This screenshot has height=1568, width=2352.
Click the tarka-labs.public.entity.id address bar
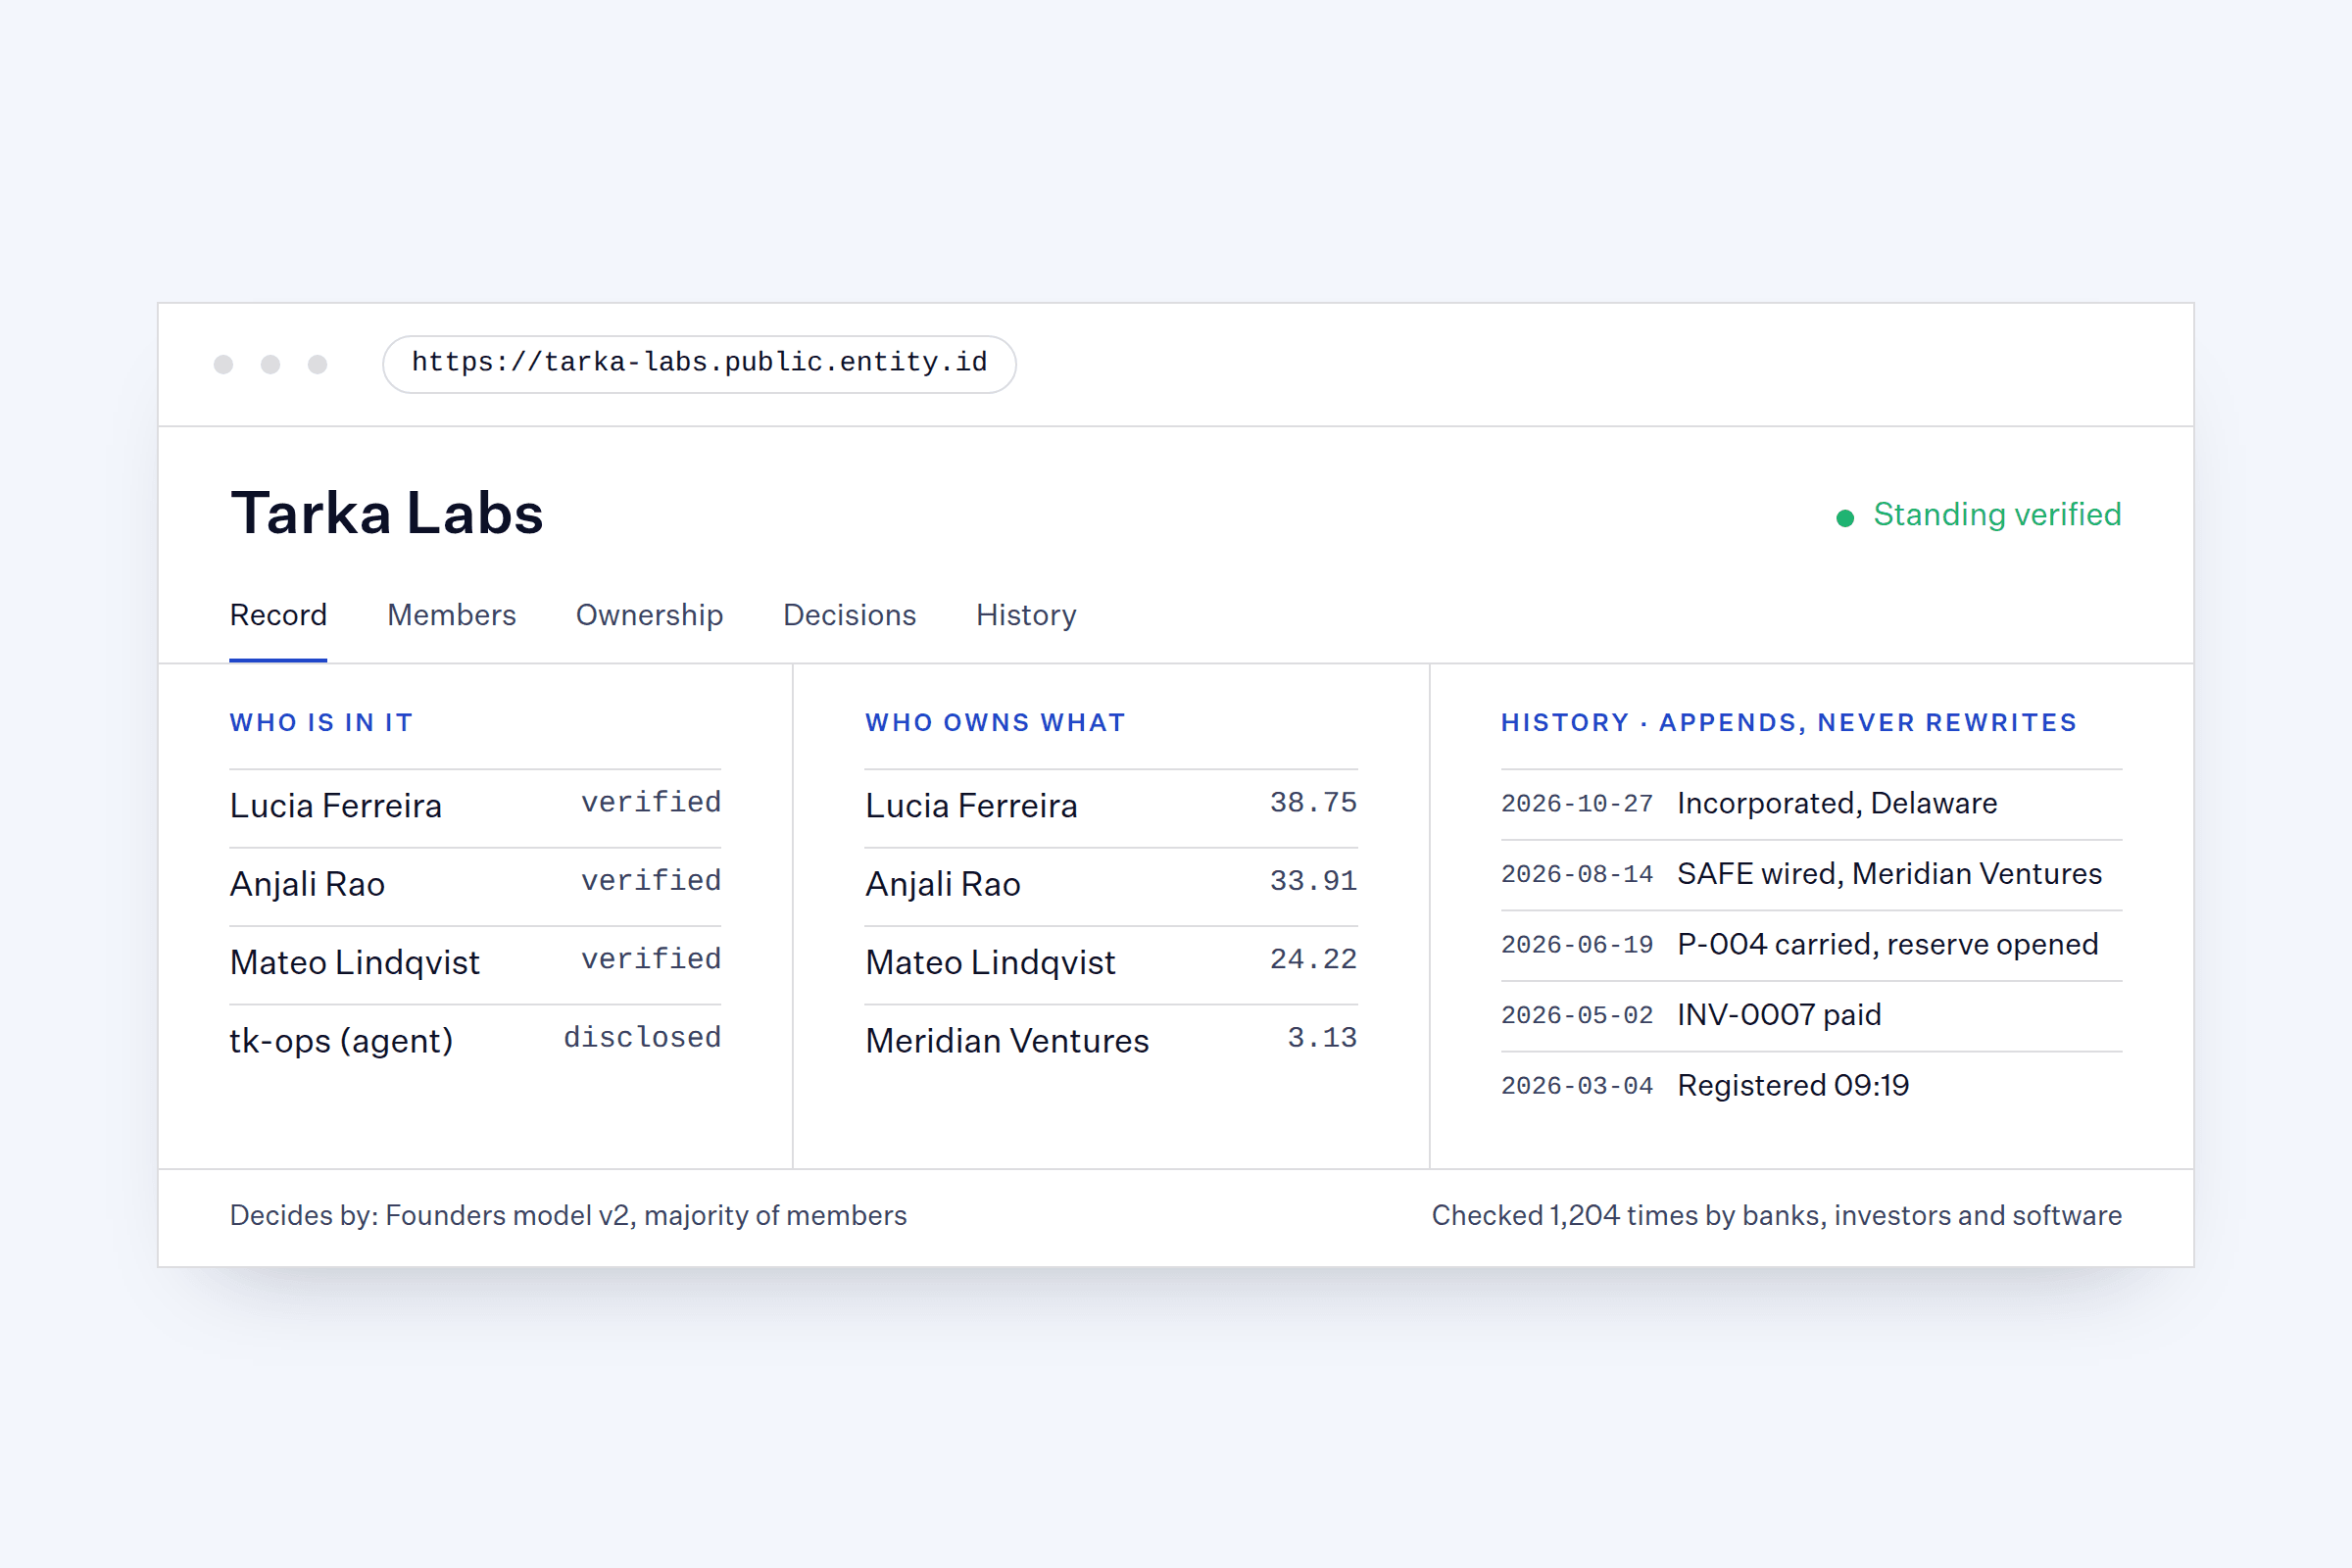pyautogui.click(x=699, y=363)
